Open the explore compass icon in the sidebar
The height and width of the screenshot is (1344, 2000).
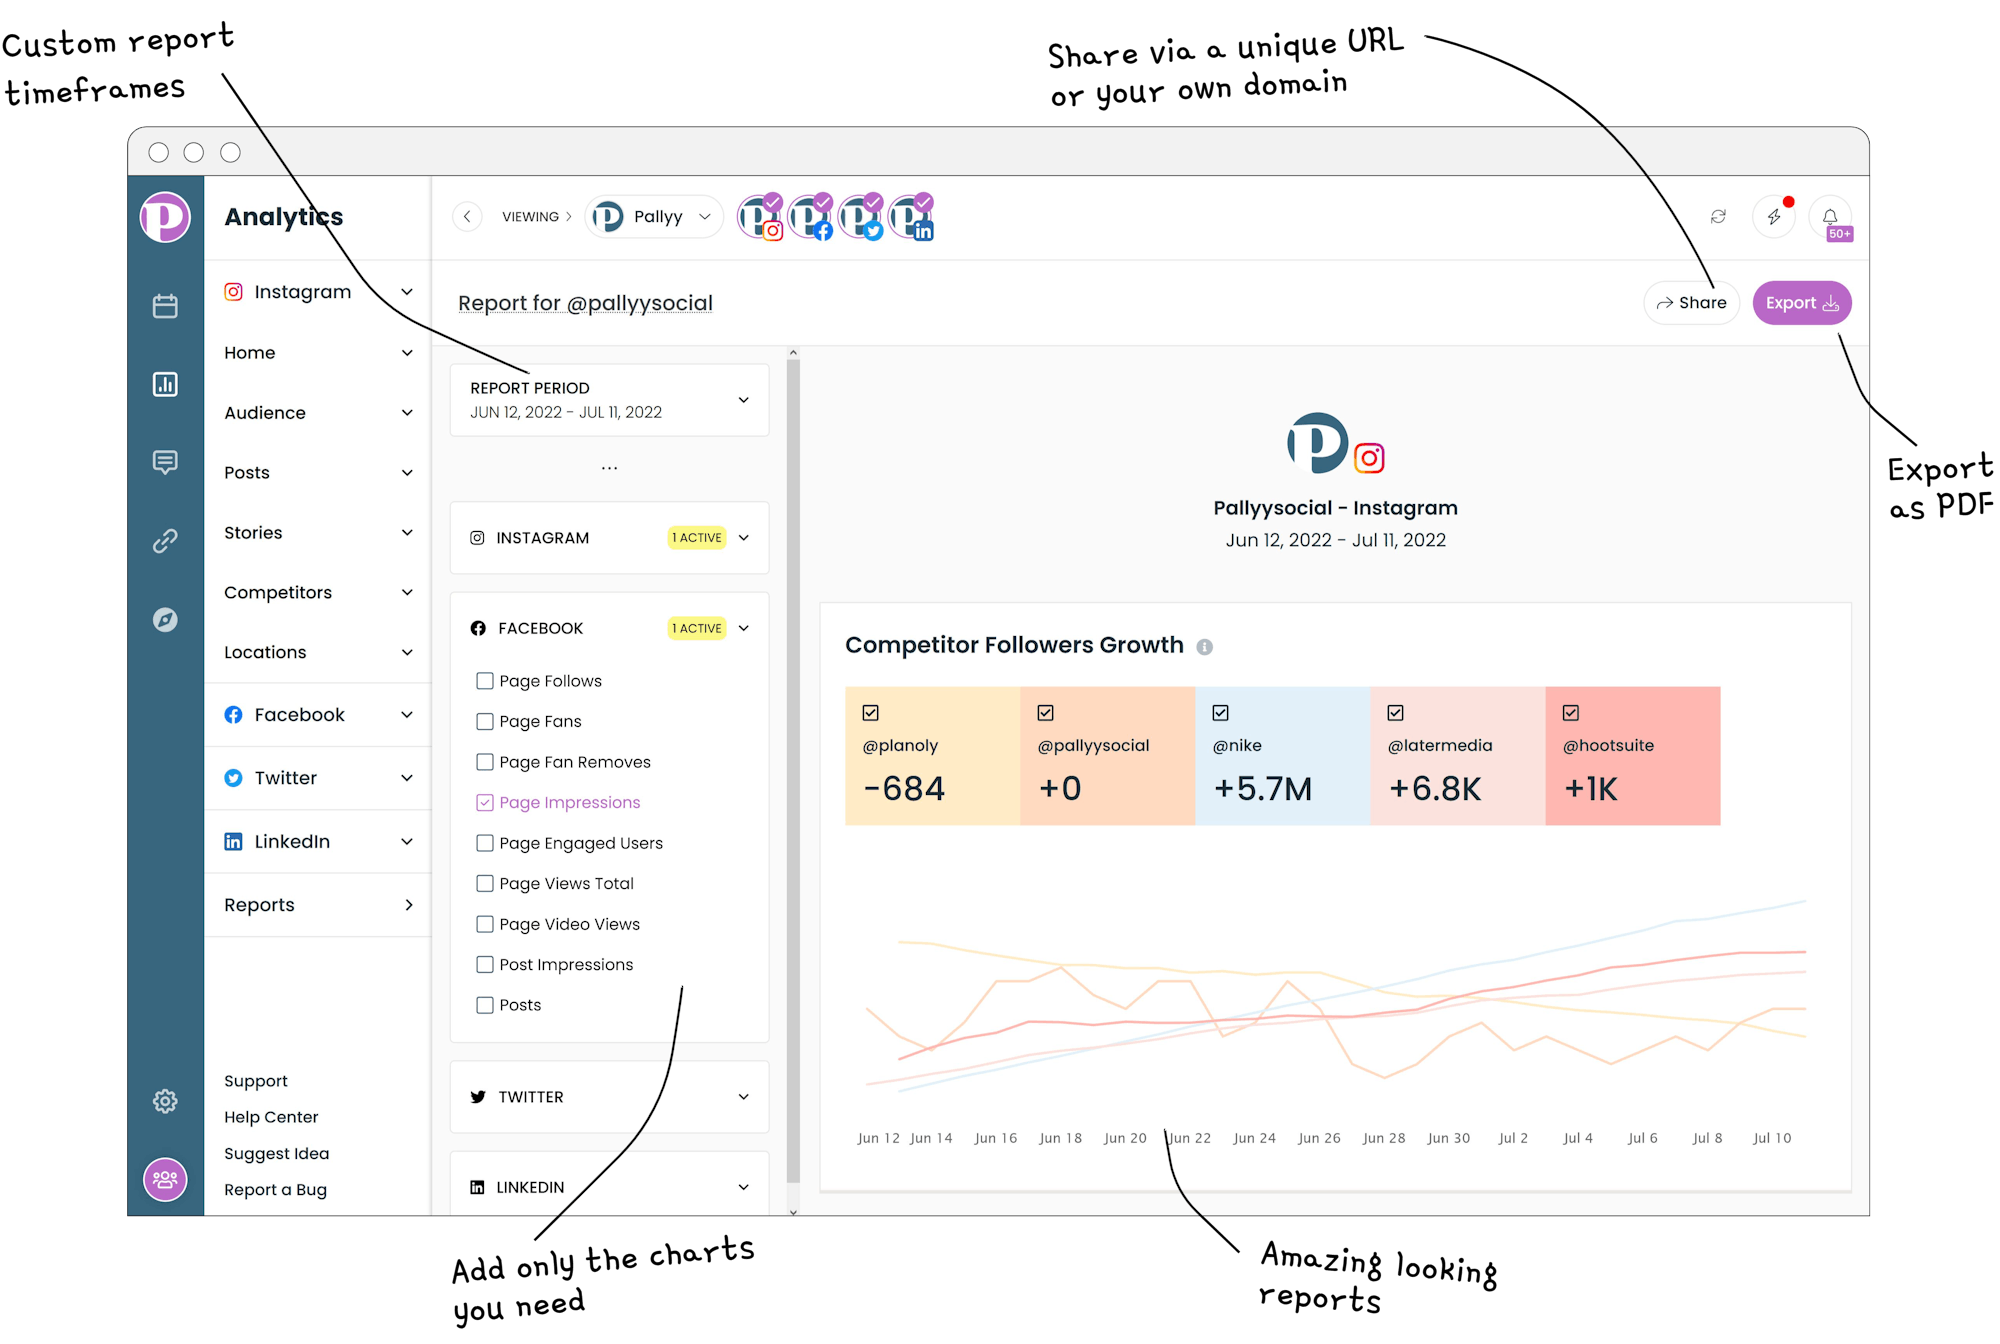point(165,620)
